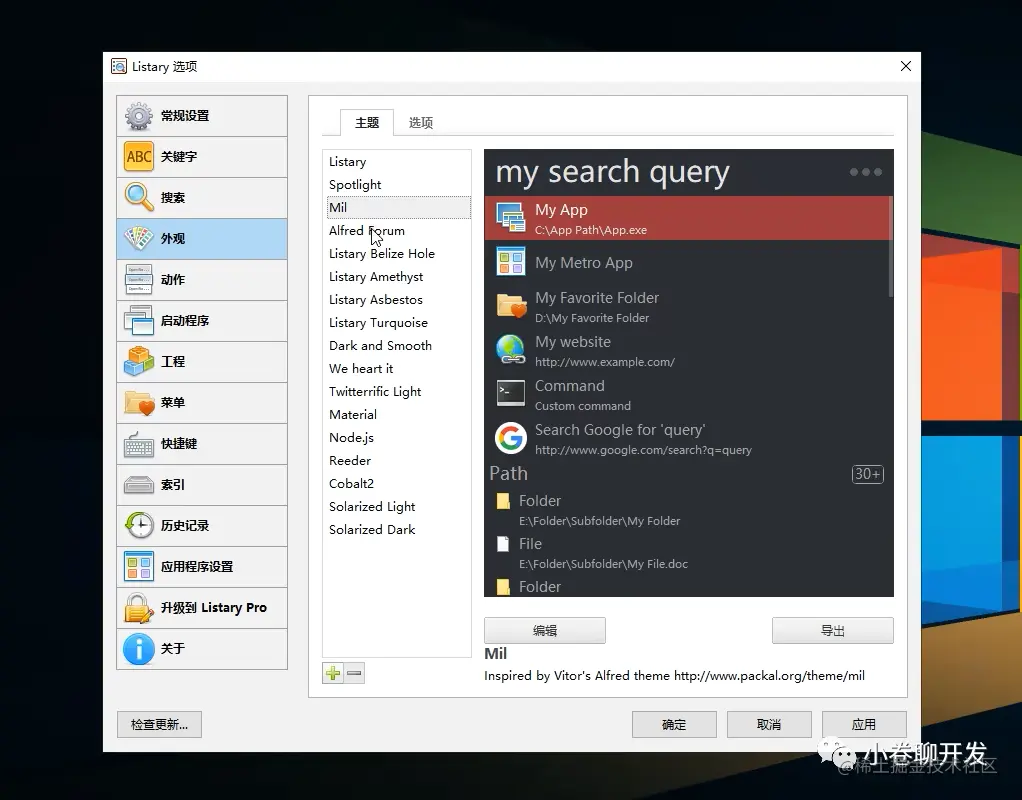
Task: Select the 外观 palette icon
Action: 138,239
